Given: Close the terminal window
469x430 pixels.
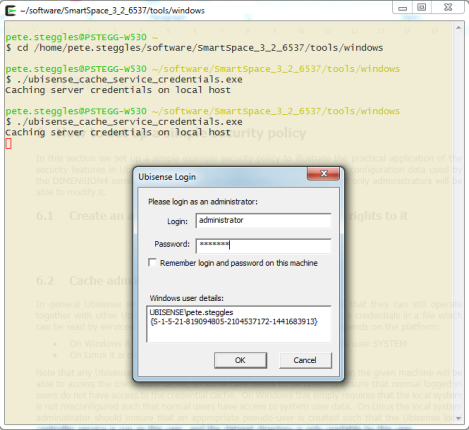Looking at the screenshot, I should click(x=448, y=7).
